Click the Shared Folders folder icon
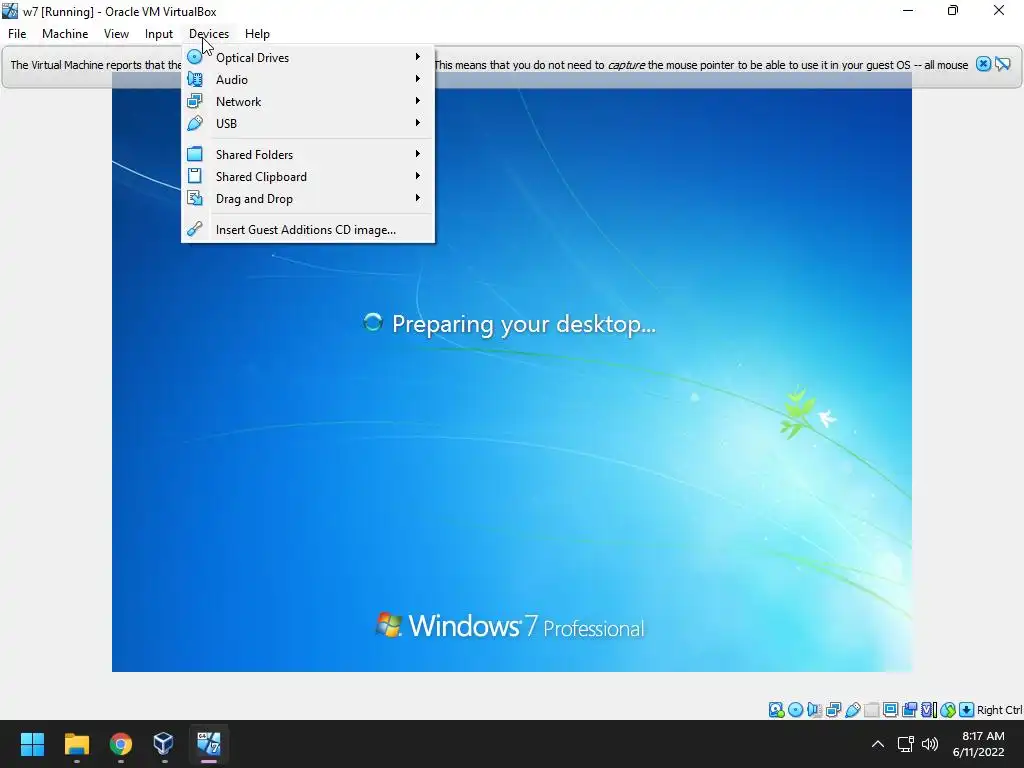The image size is (1024, 768). (x=195, y=154)
